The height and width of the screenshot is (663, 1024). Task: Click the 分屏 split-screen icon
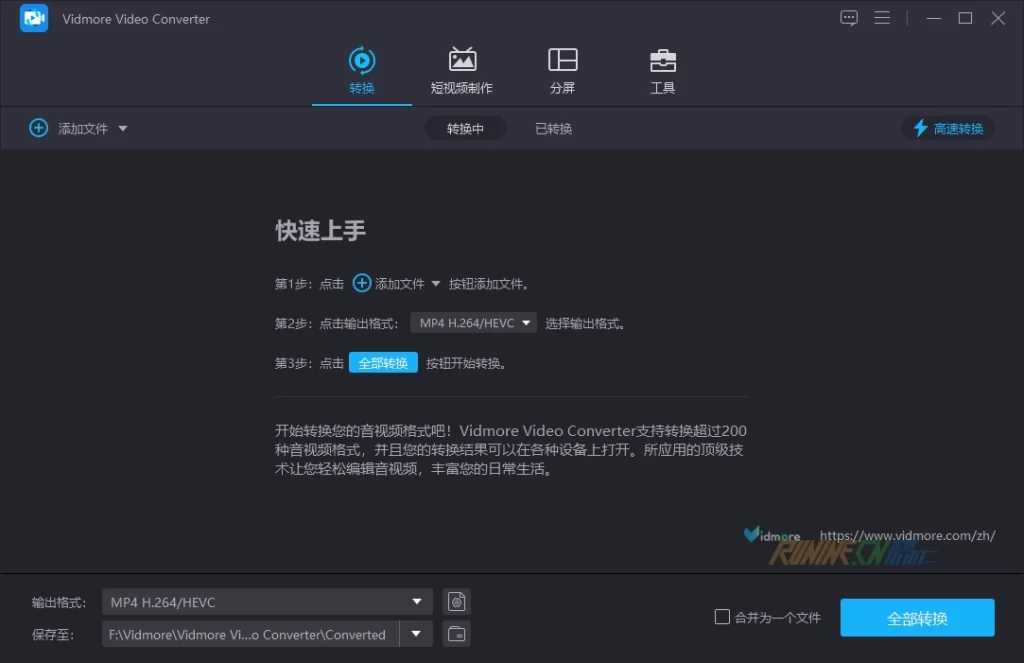(x=562, y=60)
